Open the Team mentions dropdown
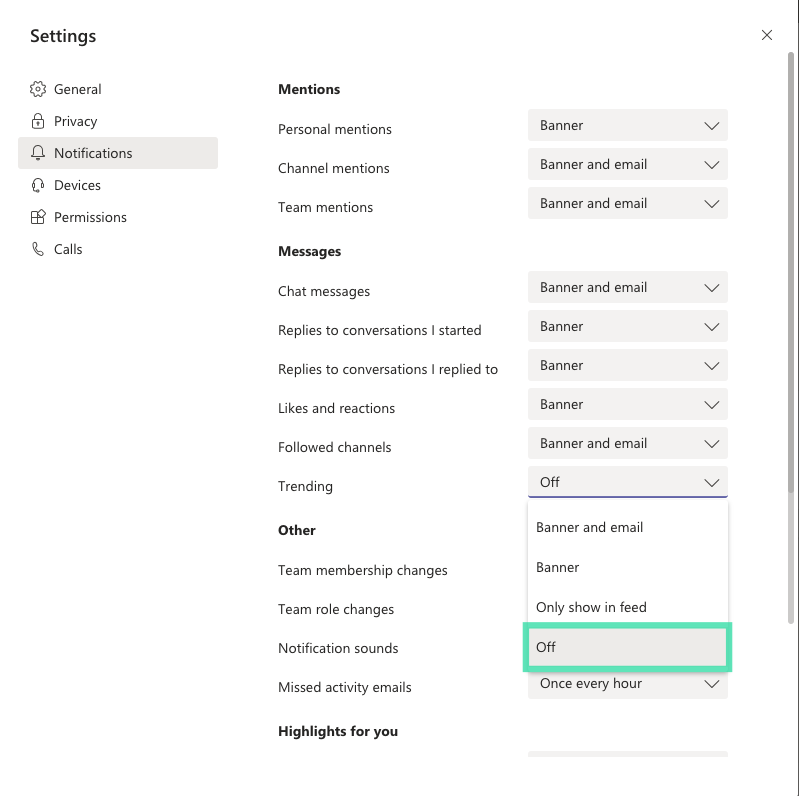 [x=627, y=204]
